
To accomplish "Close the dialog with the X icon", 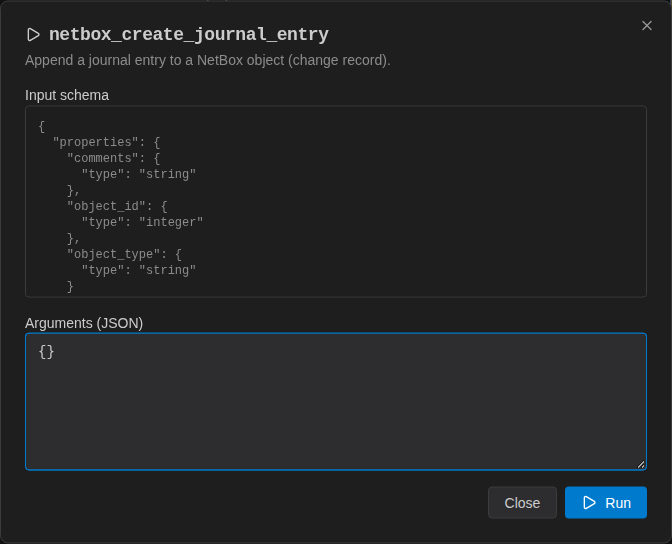I will pyautogui.click(x=646, y=26).
